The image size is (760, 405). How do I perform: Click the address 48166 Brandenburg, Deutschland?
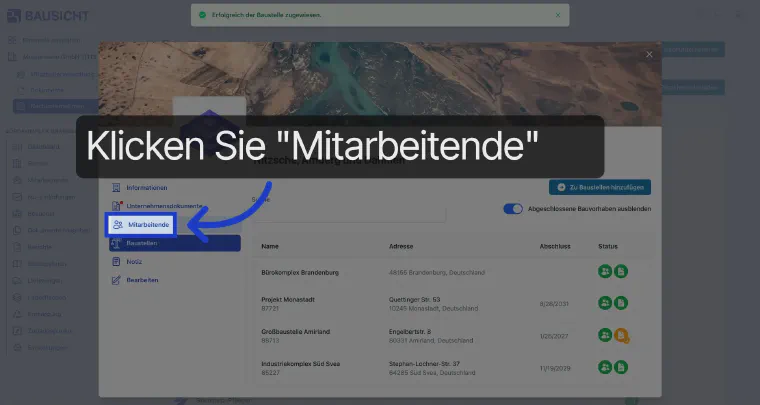(437, 272)
